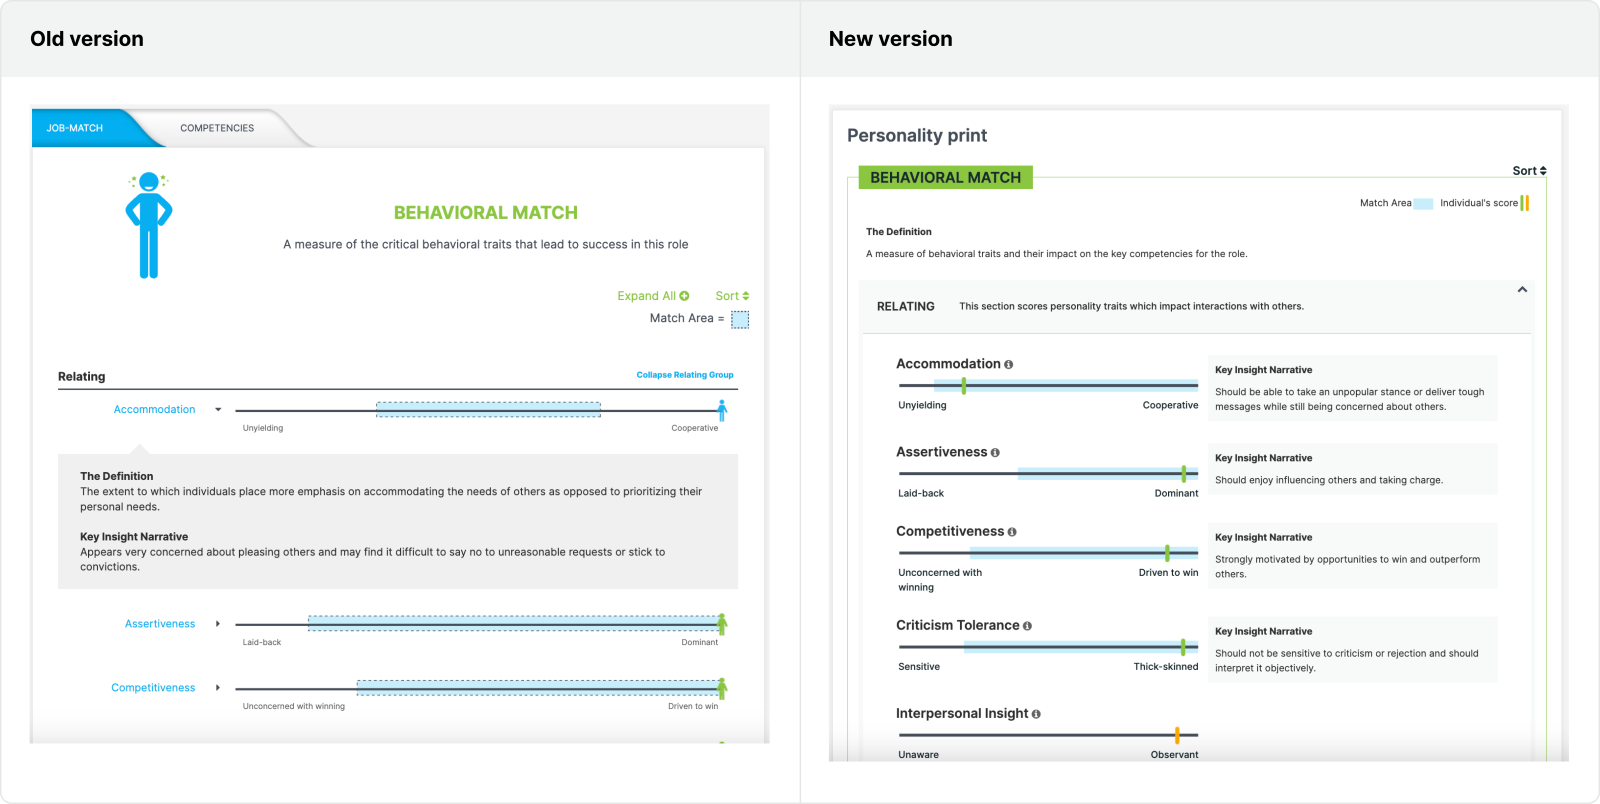Click the Accommodation match area bar in old version
The width and height of the screenshot is (1600, 804).
(488, 409)
